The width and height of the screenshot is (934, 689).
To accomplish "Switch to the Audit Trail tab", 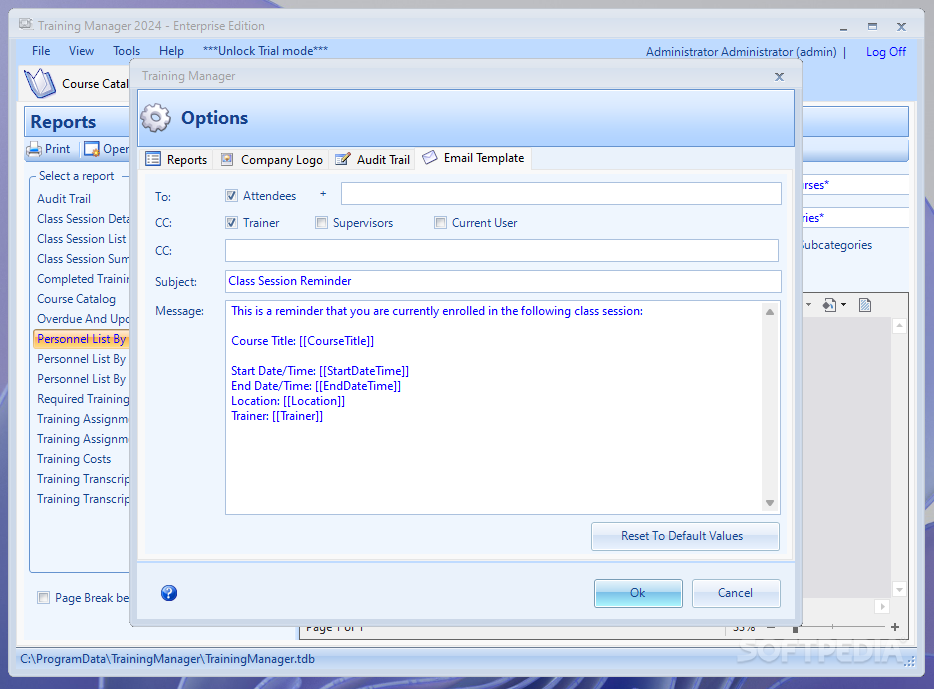I will click(372, 160).
